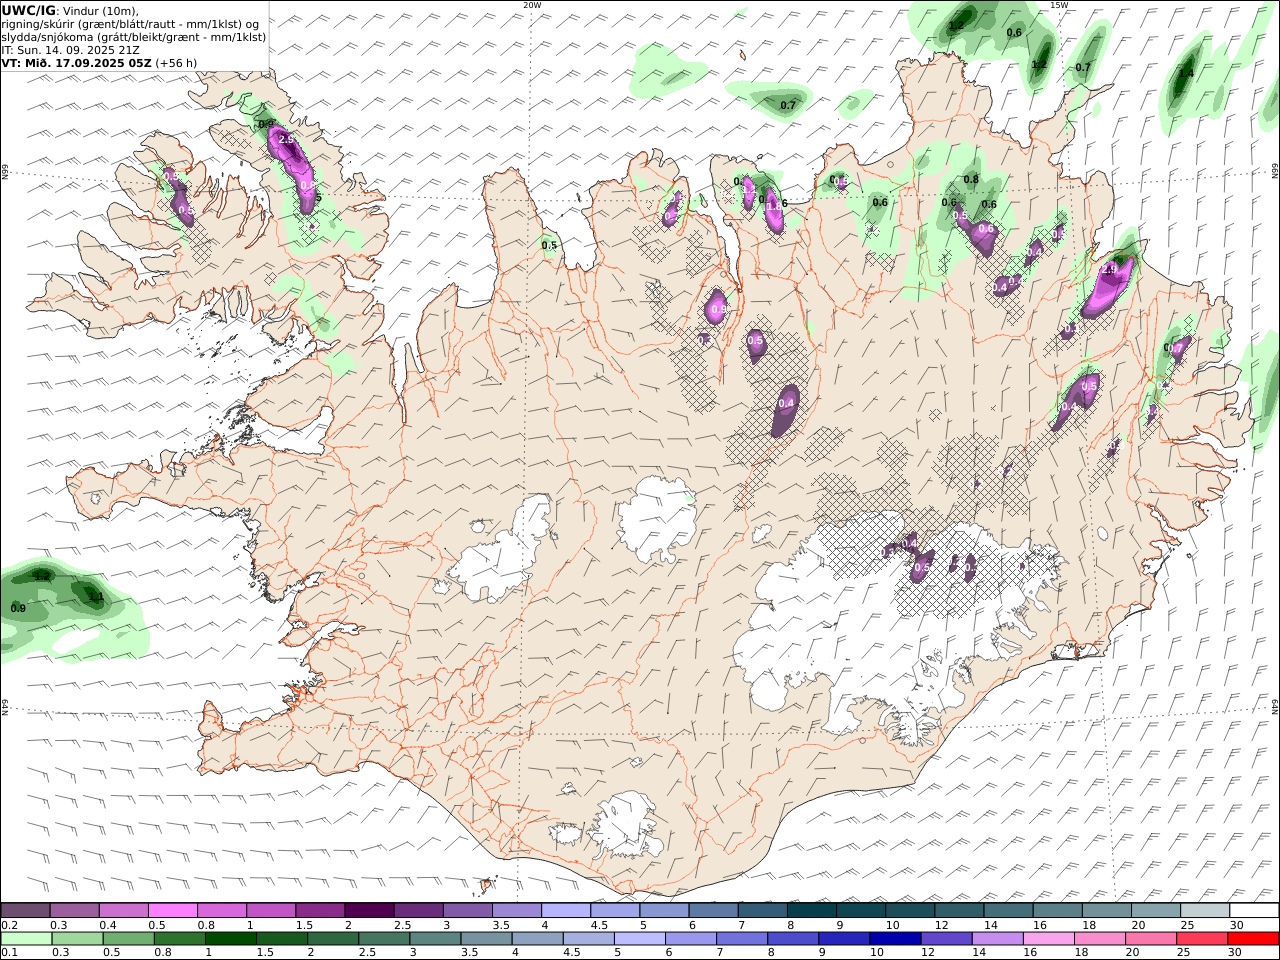Pick the magenta 1.5 swatch in upper legend row
Image resolution: width=1280 pixels, height=960 pixels.
[320, 911]
